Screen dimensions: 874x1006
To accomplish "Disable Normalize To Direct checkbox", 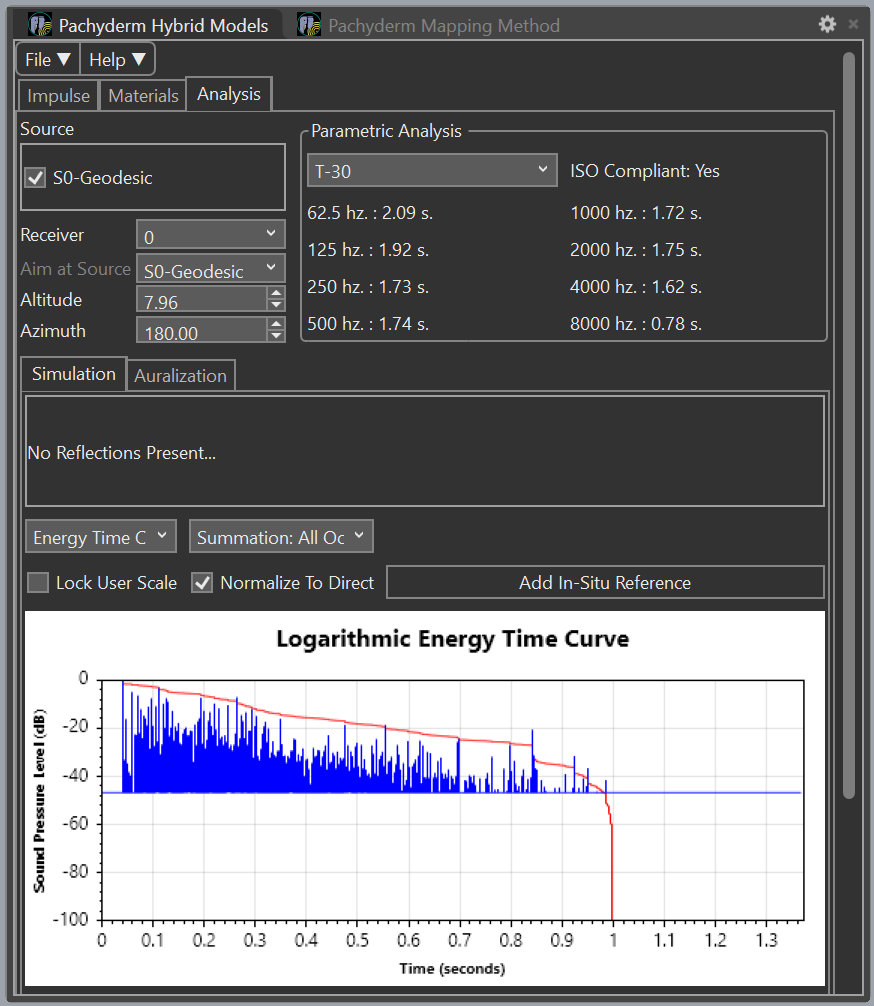I will click(203, 583).
